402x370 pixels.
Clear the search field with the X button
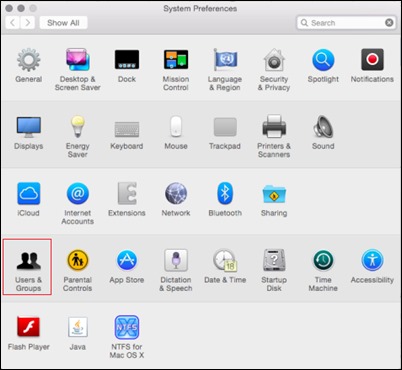[389, 23]
